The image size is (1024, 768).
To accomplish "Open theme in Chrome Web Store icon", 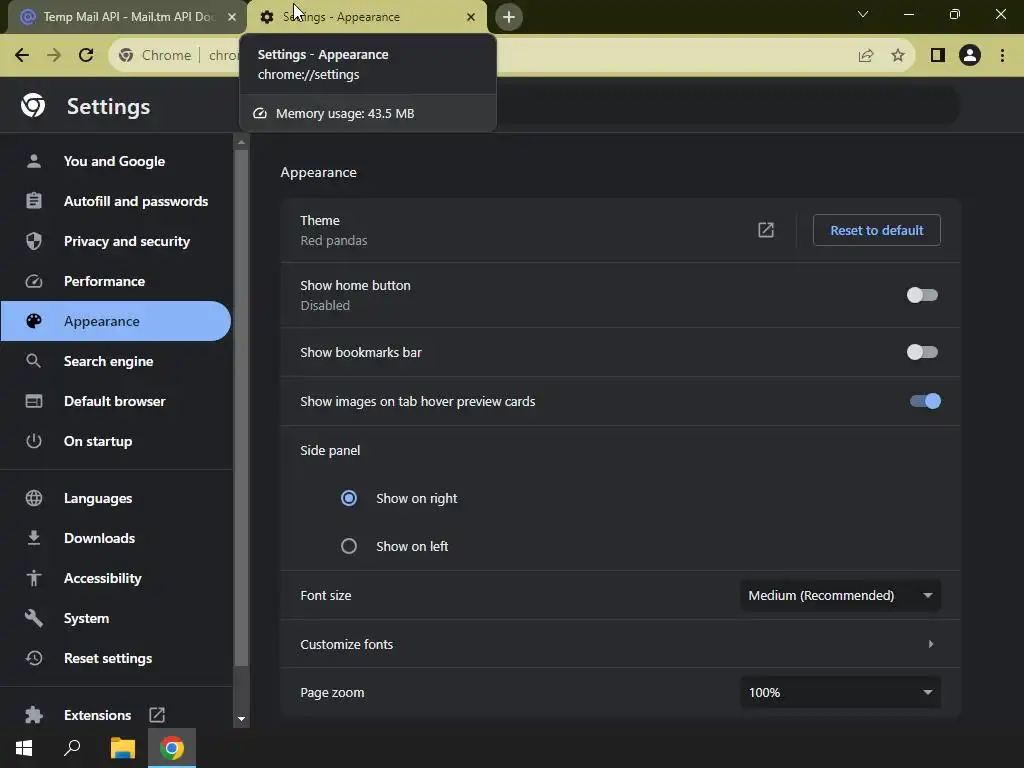I will [x=766, y=230].
